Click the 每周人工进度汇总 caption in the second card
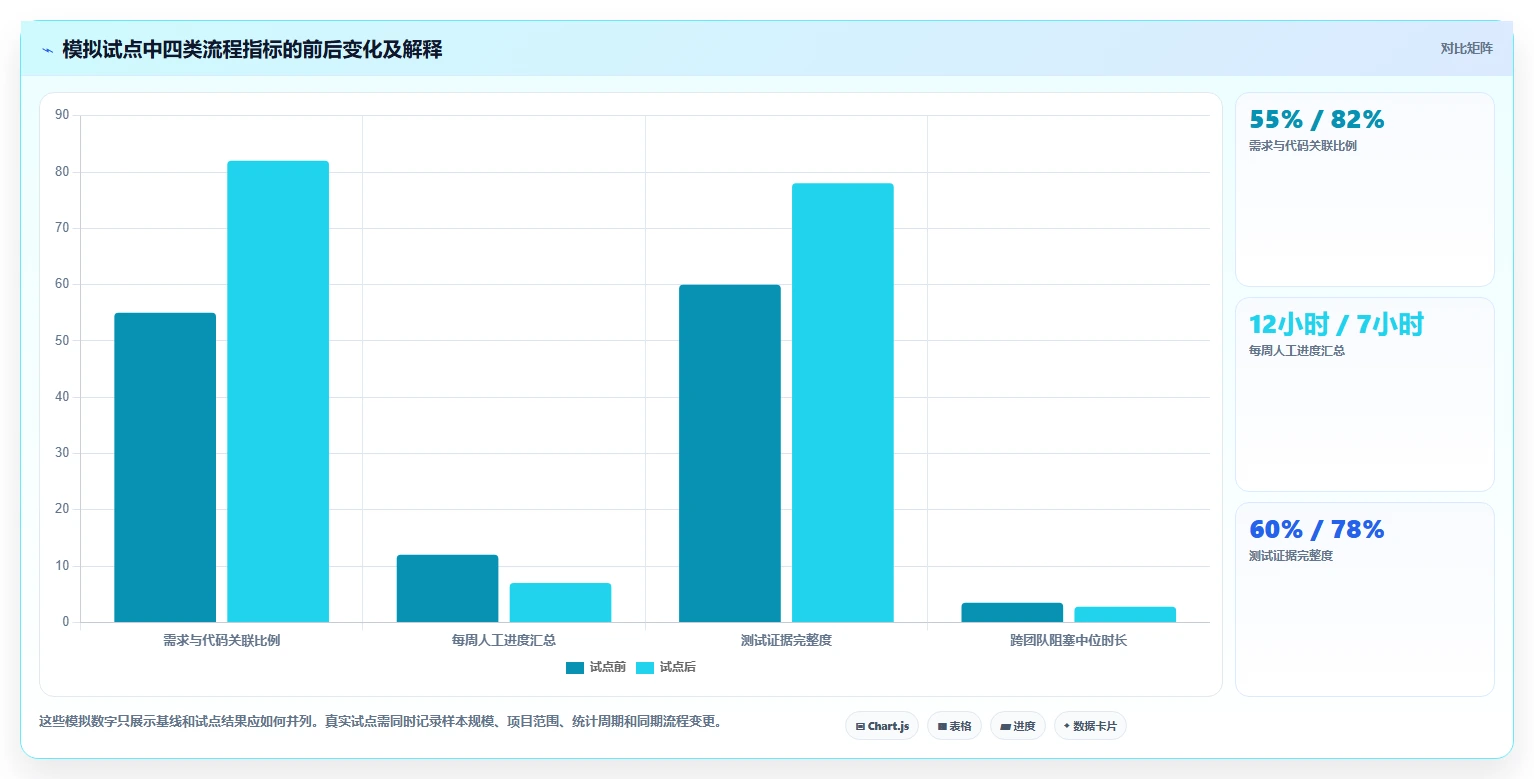The width and height of the screenshot is (1534, 779). (x=1297, y=351)
